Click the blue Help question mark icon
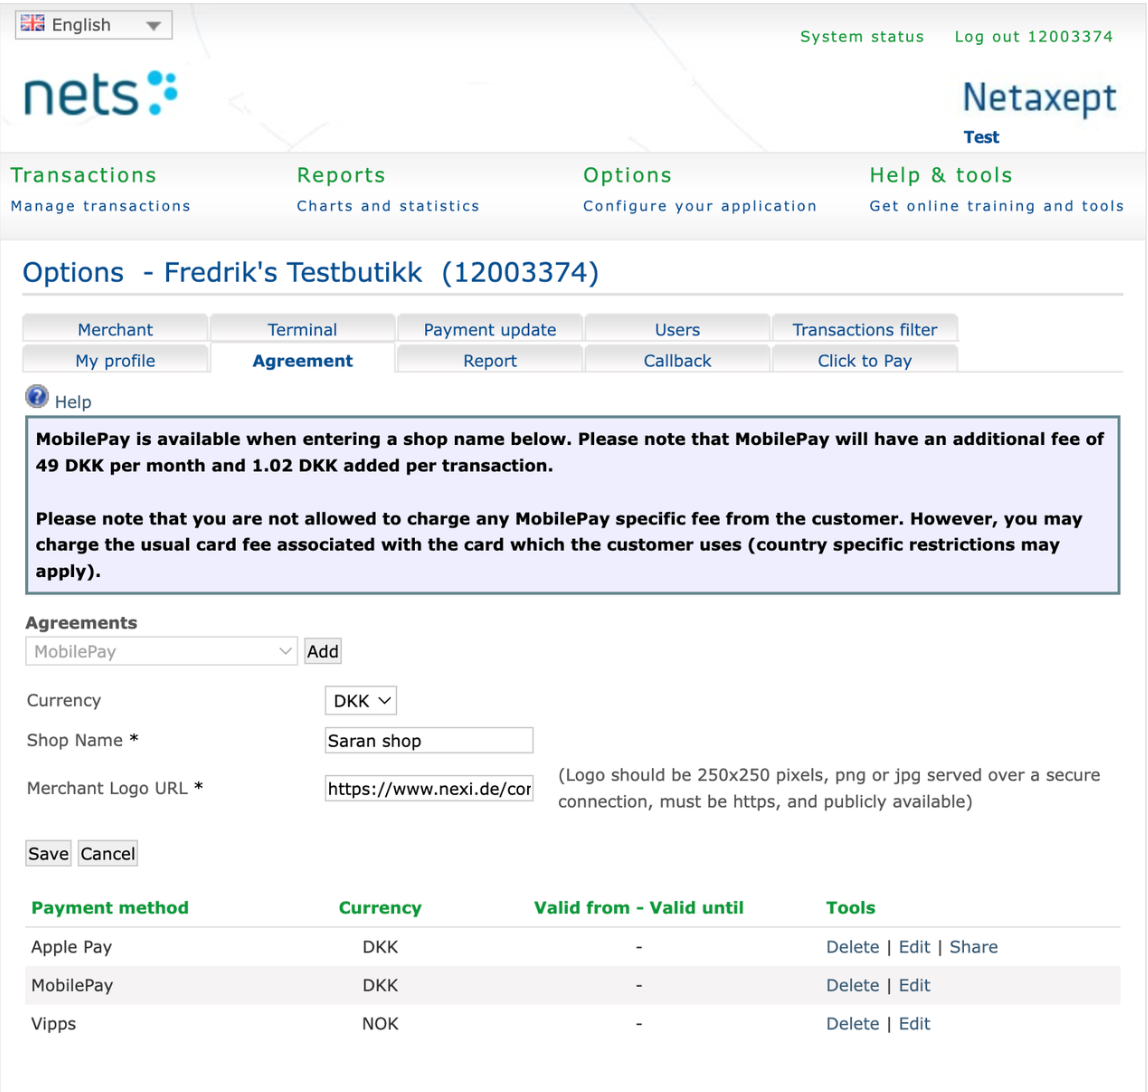 click(x=37, y=396)
